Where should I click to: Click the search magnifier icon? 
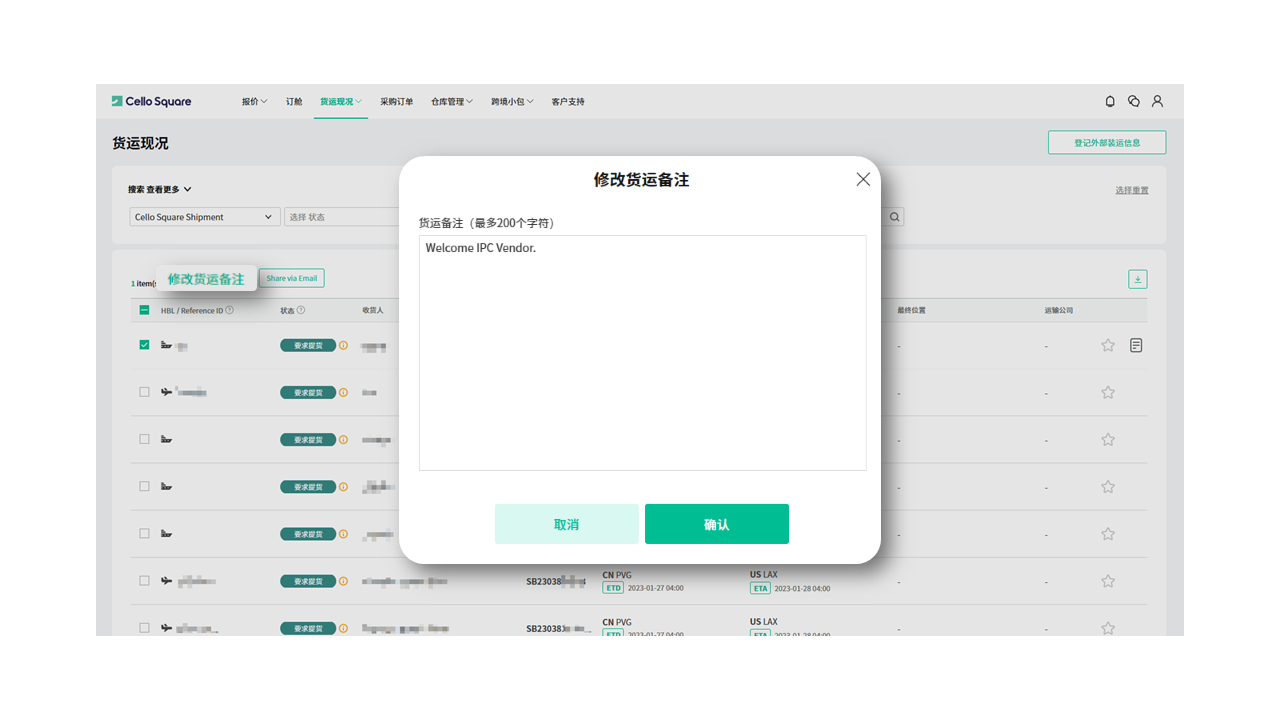pos(894,217)
